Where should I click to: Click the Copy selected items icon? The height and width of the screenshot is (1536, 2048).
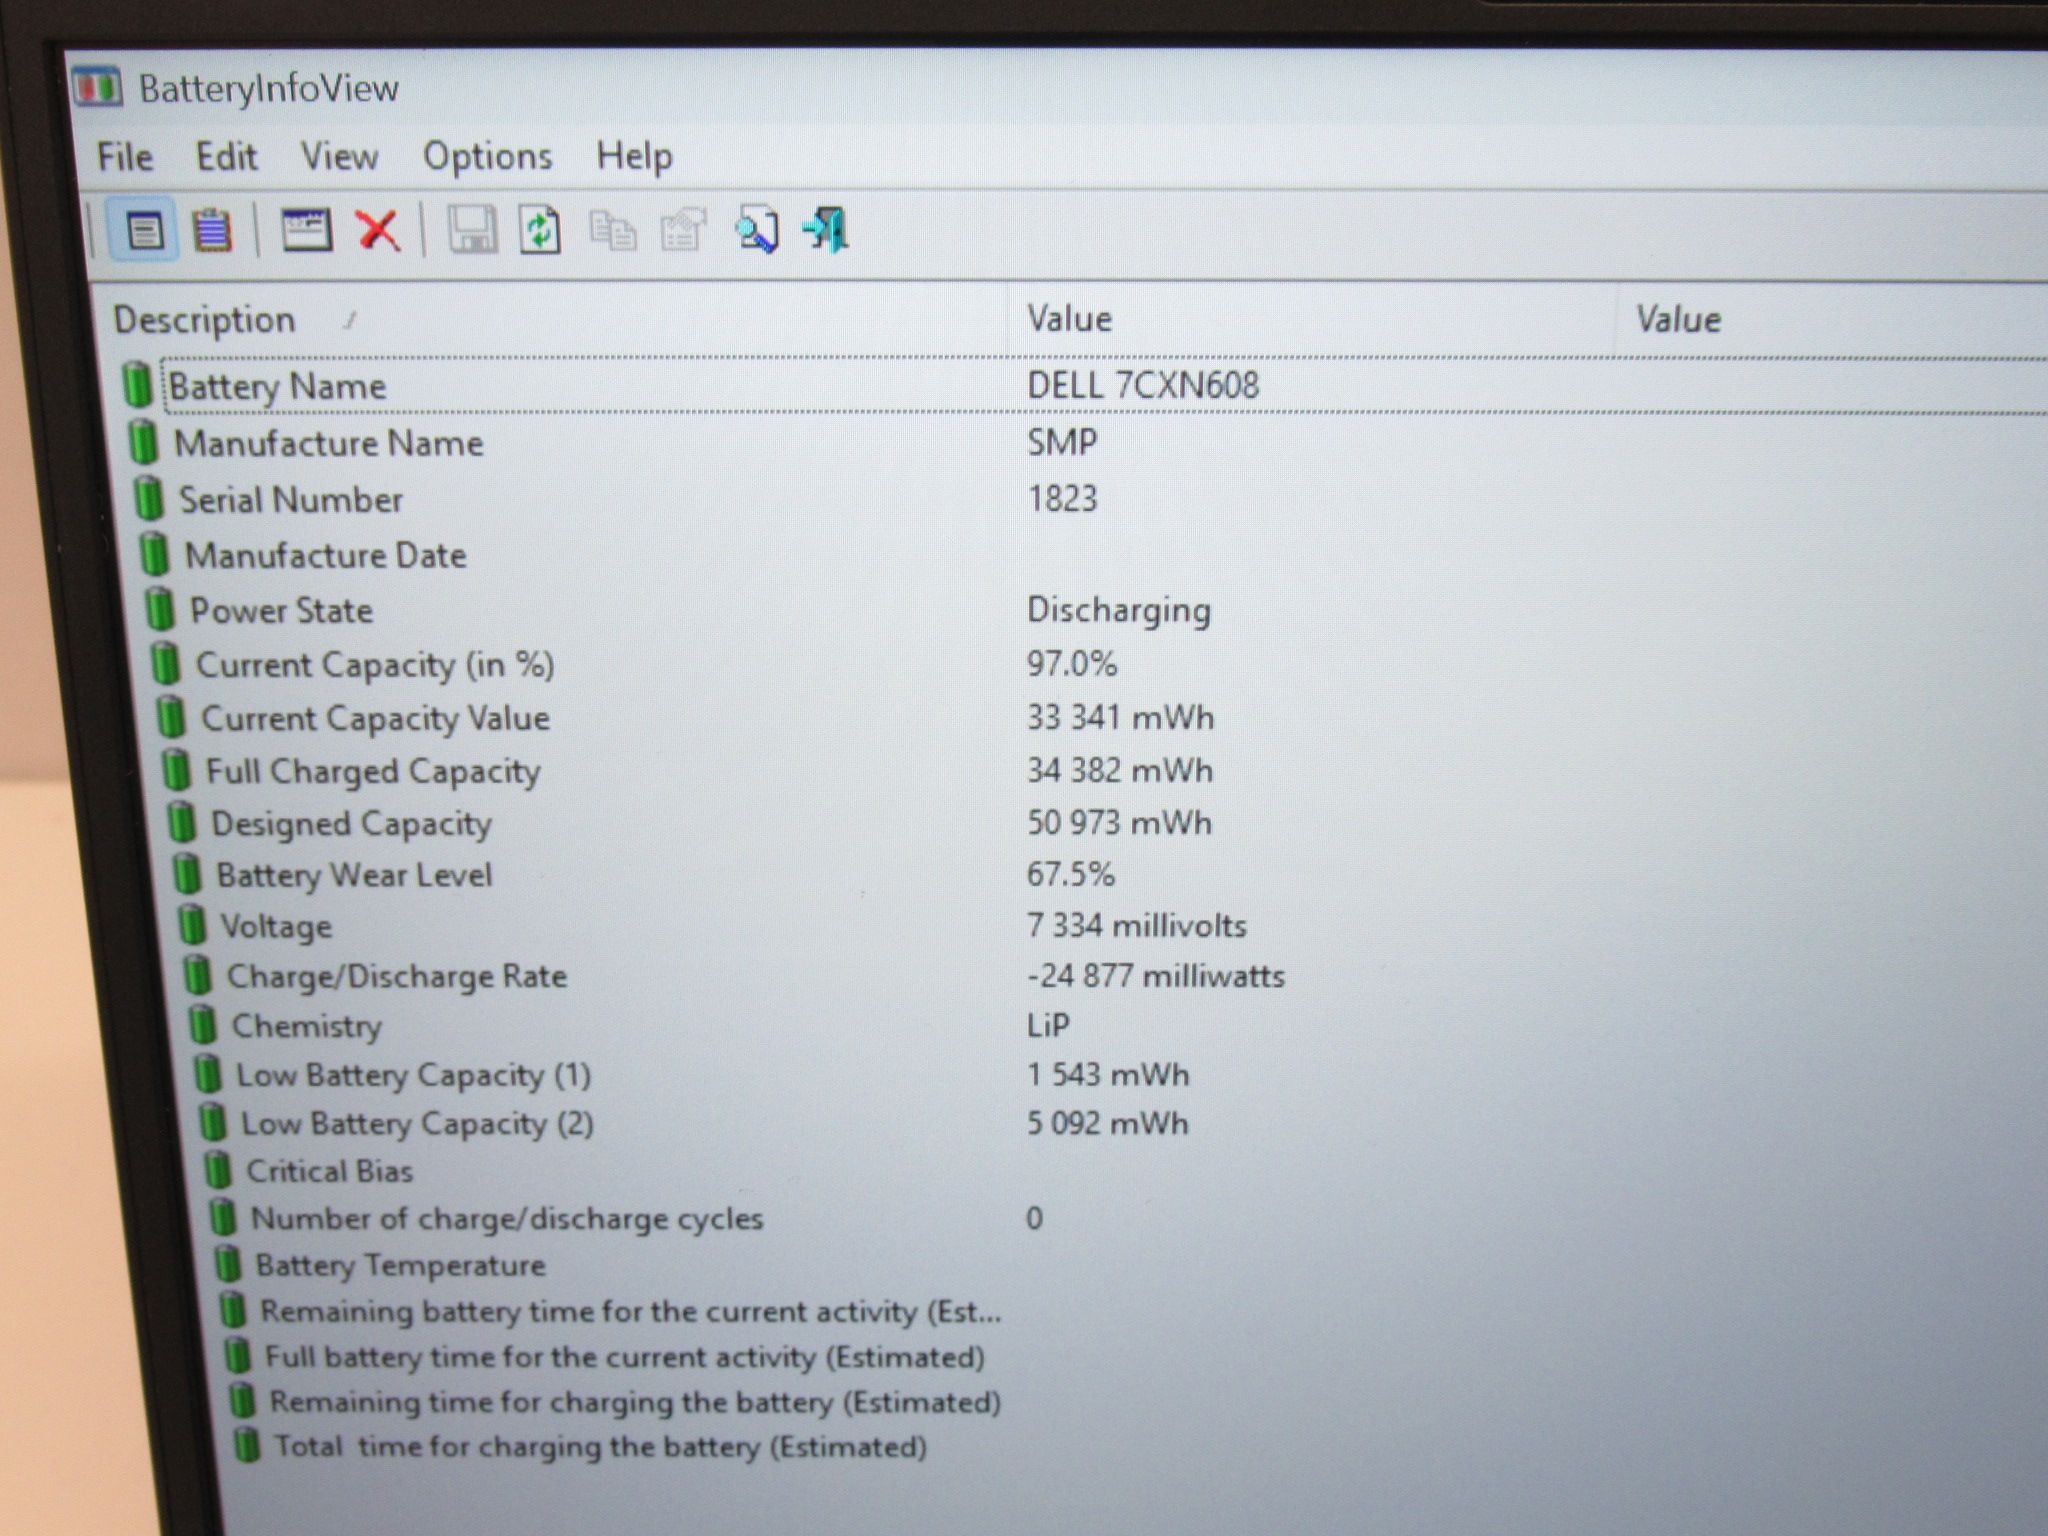(612, 231)
